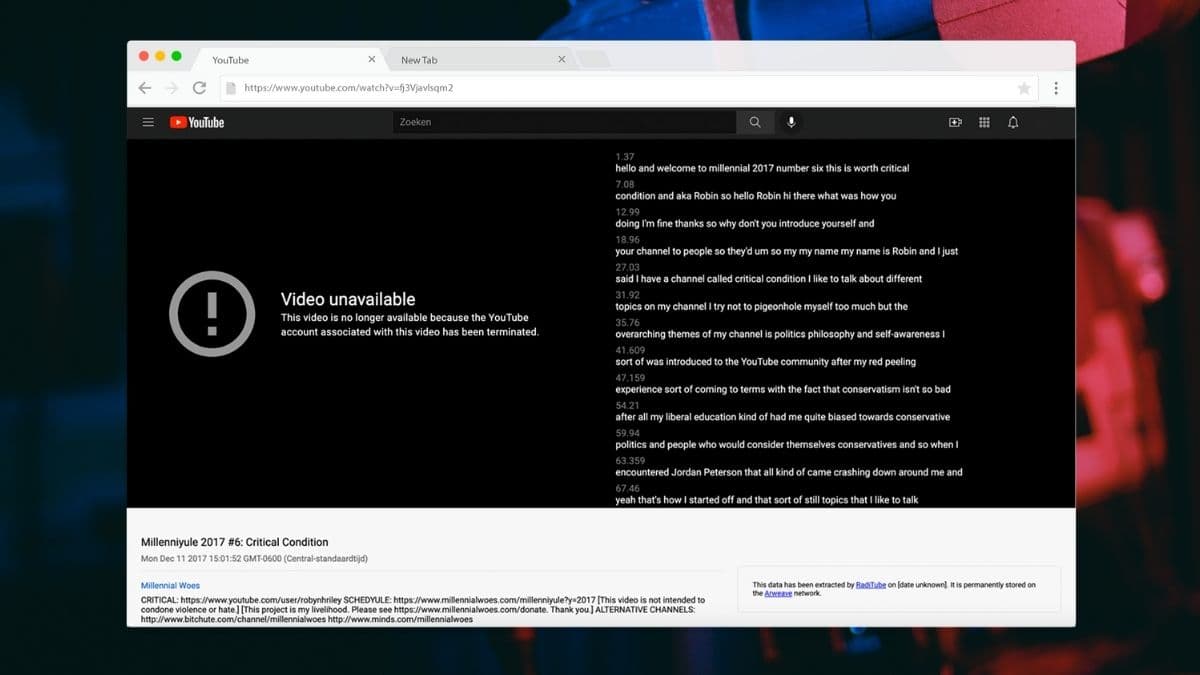Bookmark page with star icon
The image size is (1200, 675).
pyautogui.click(x=1024, y=88)
